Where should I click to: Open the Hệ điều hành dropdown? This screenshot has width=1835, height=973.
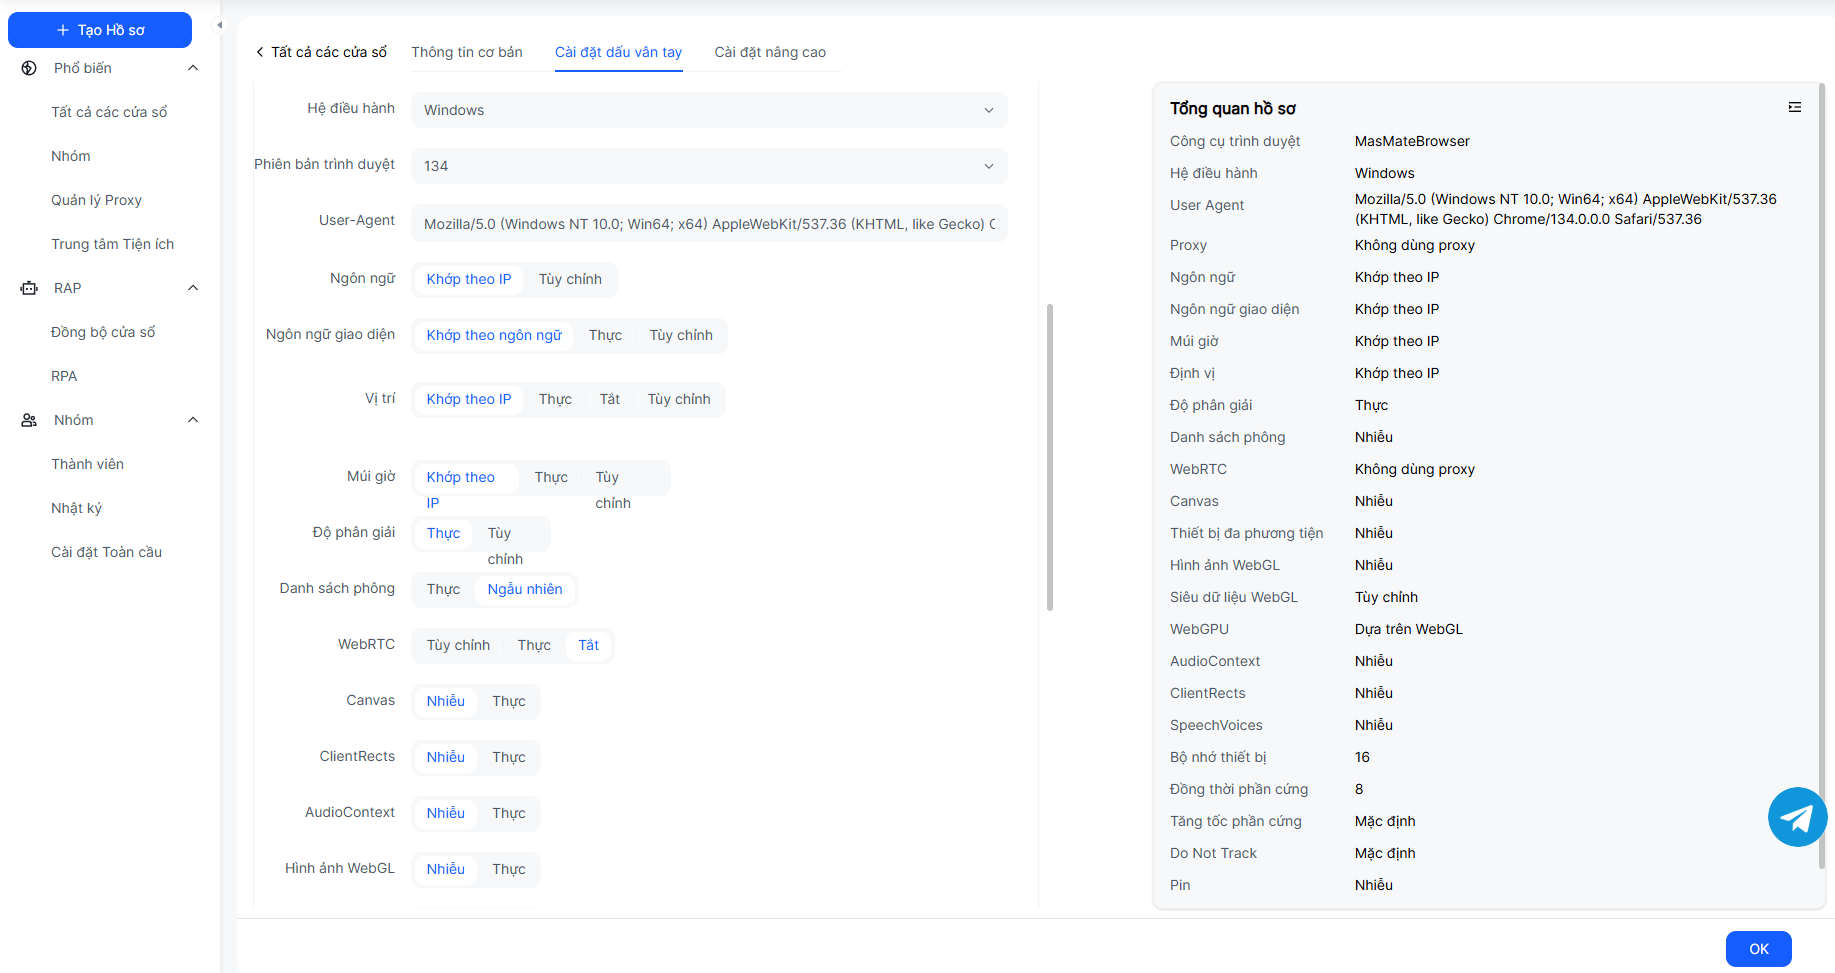708,110
